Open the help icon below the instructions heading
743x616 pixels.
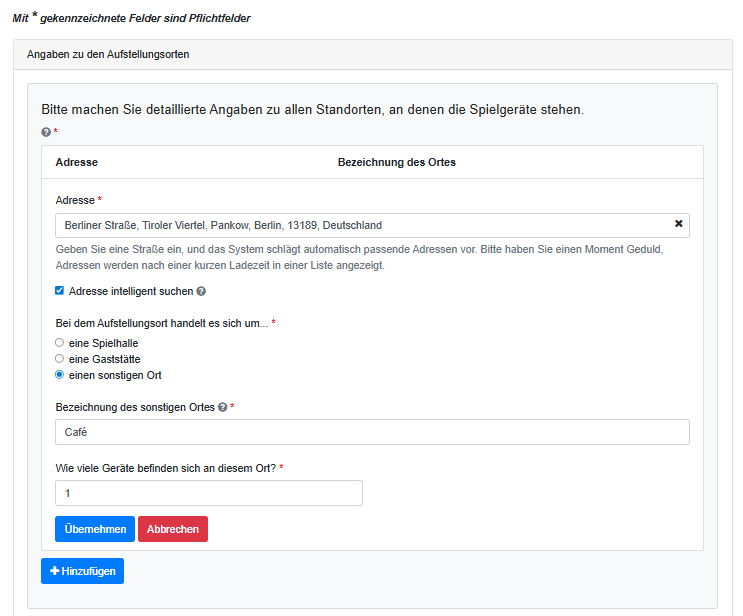(46, 132)
